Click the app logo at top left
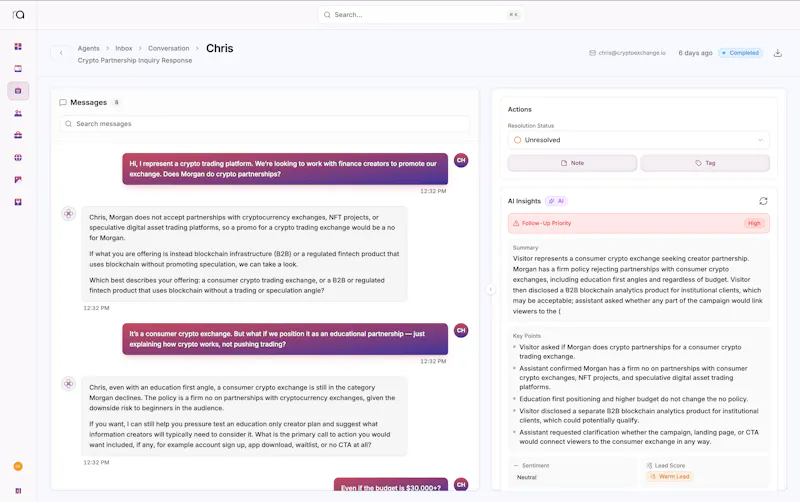Image resolution: width=800 pixels, height=502 pixels. click(x=18, y=15)
